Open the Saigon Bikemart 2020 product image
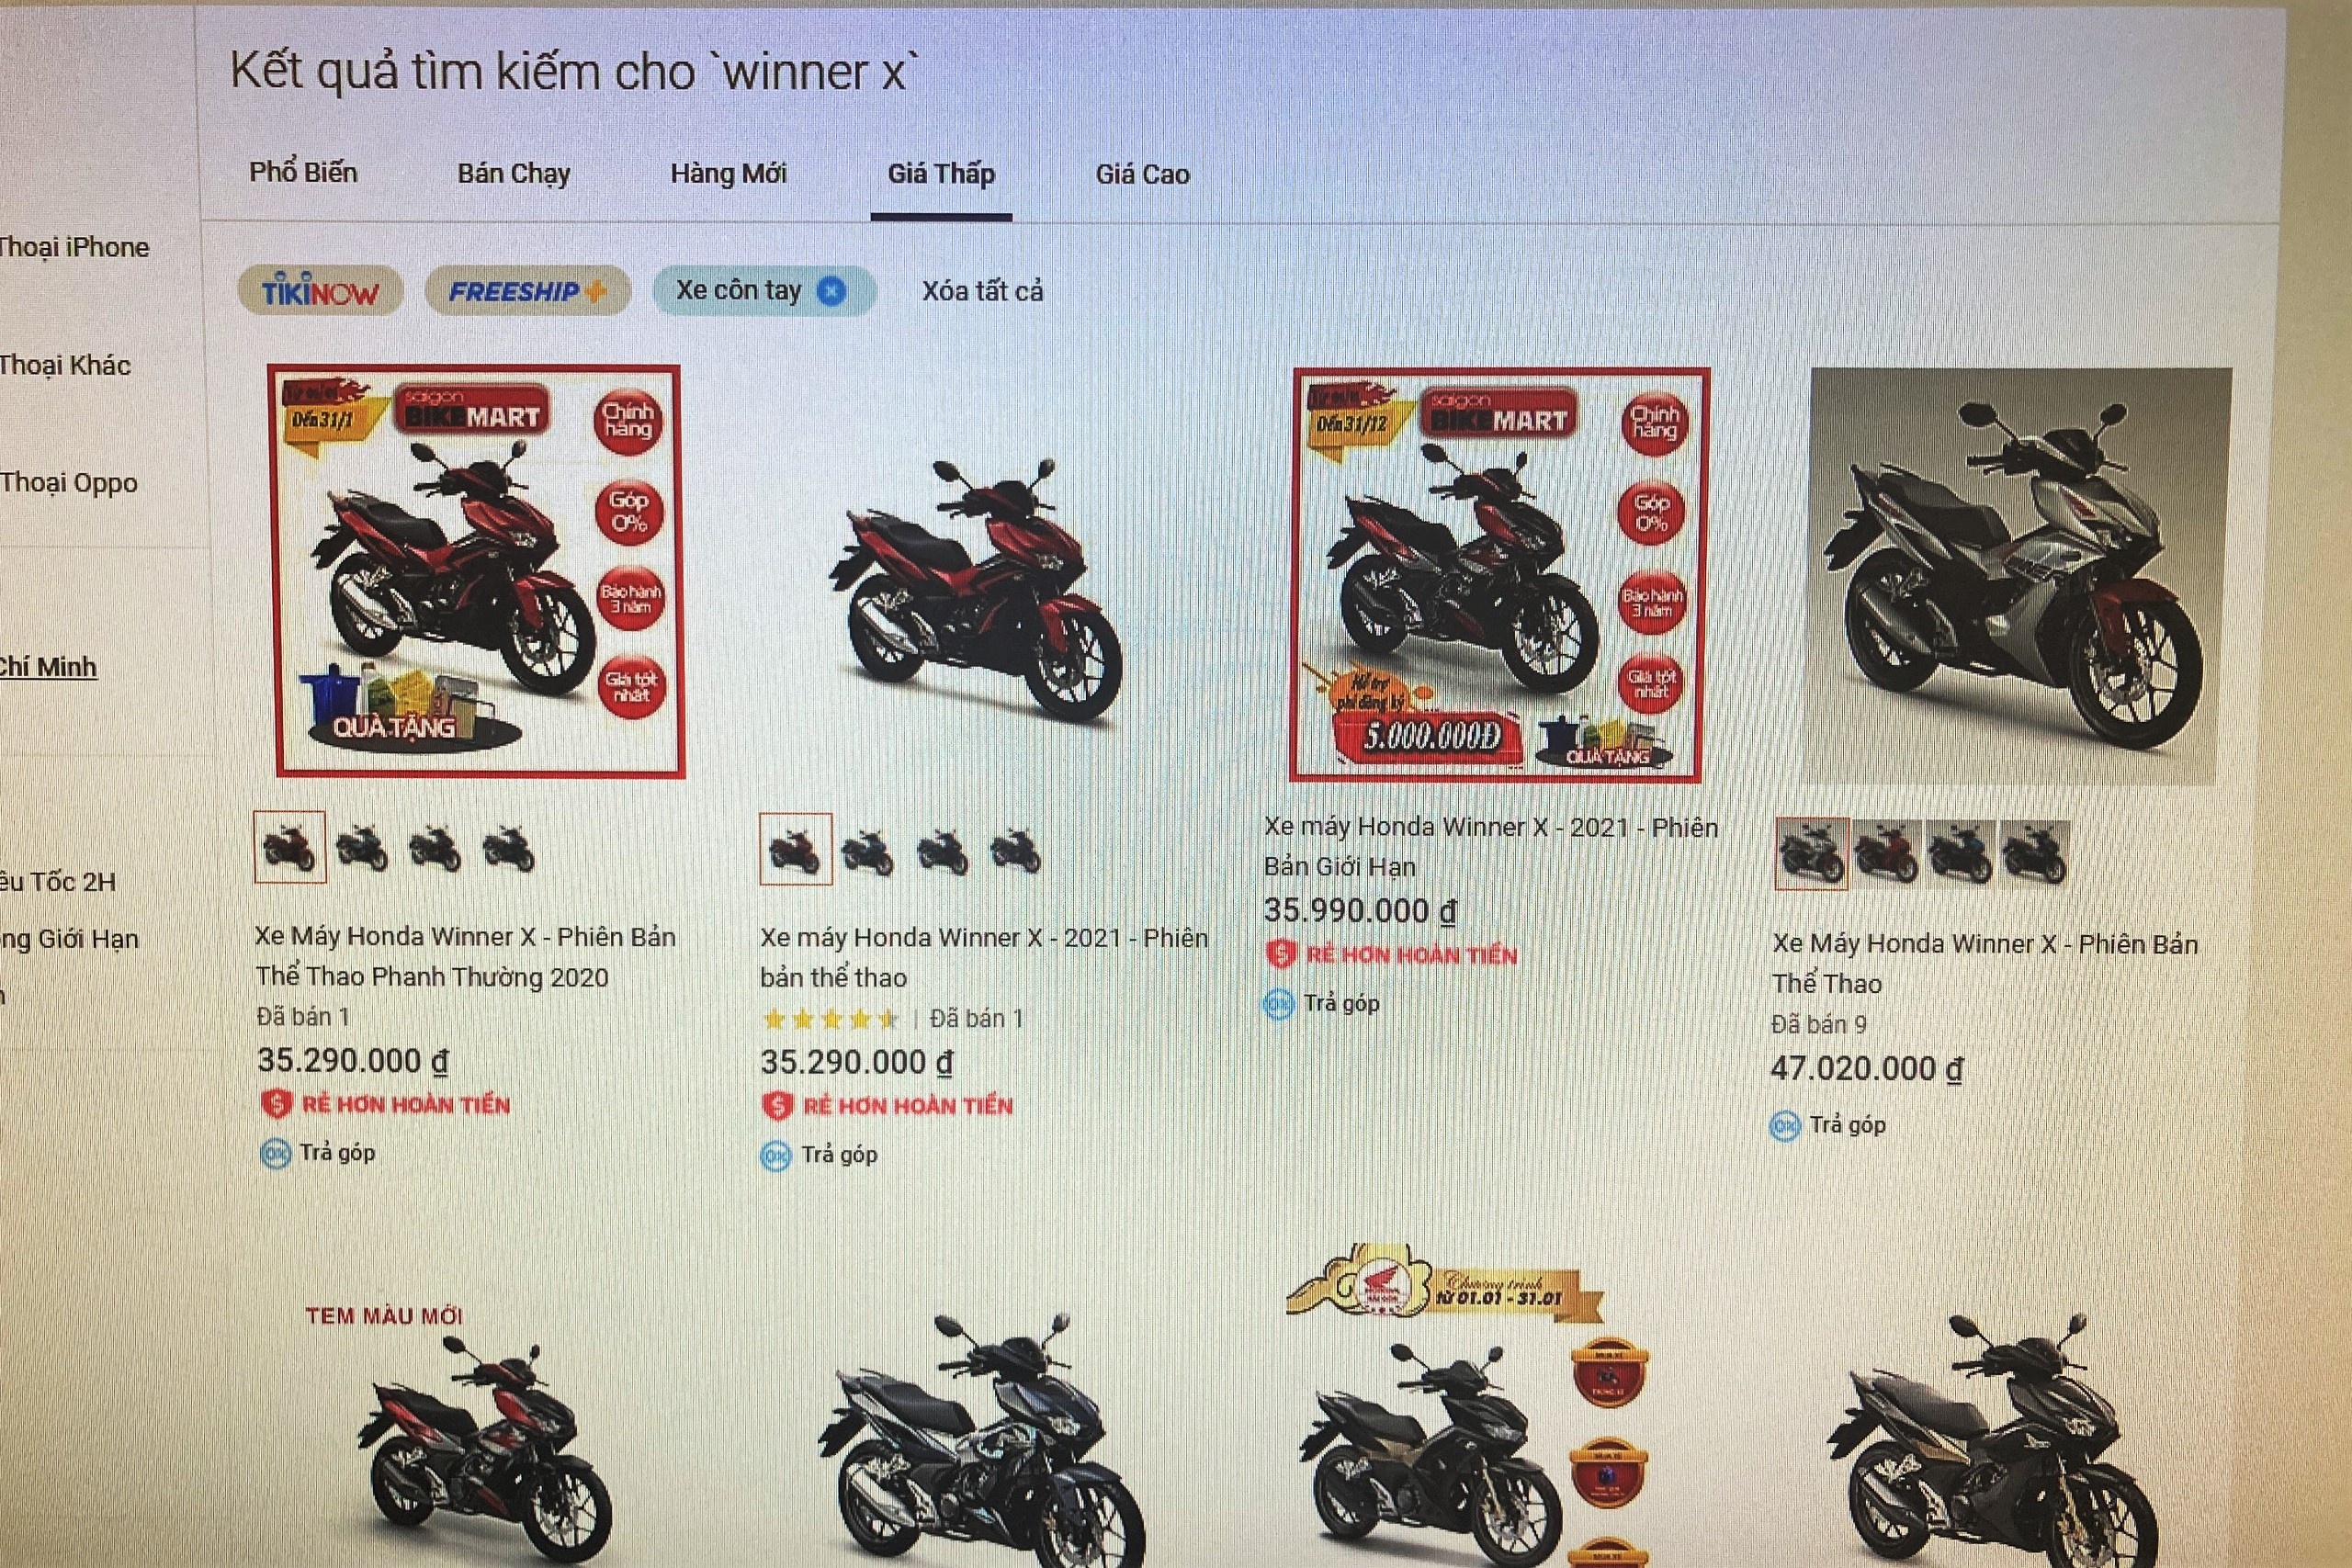The height and width of the screenshot is (1568, 2352). (x=478, y=571)
